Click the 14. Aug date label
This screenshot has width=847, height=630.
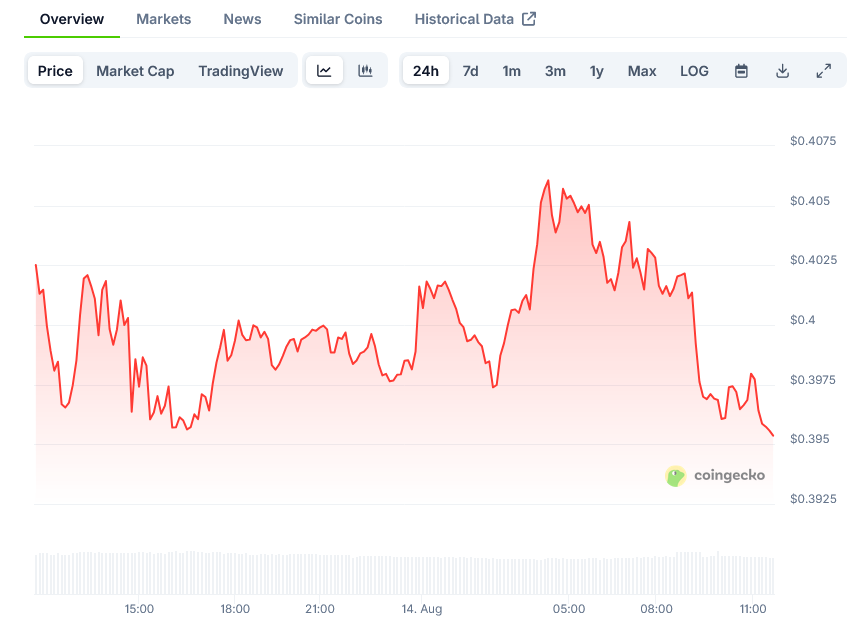[421, 609]
